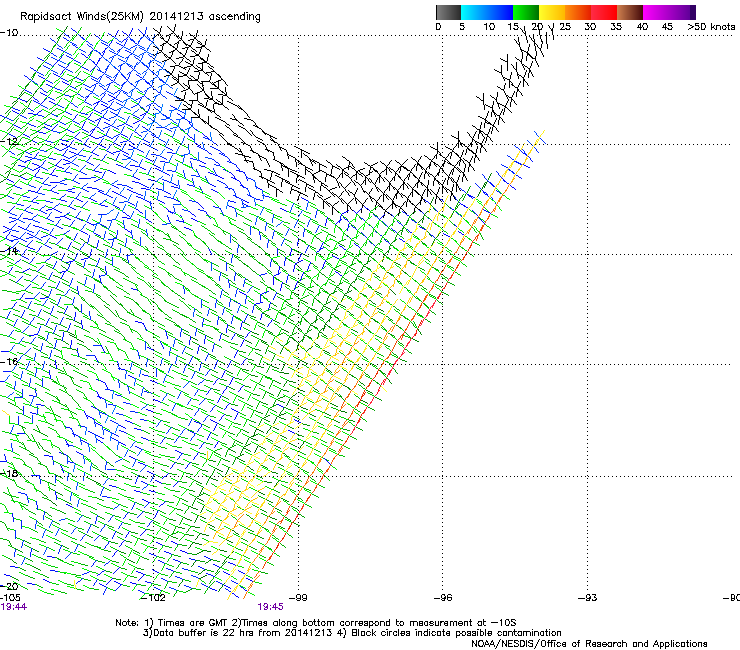The image size is (740, 650).
Task: Click the orange 25–30 knots color bar segment
Action: tap(578, 12)
